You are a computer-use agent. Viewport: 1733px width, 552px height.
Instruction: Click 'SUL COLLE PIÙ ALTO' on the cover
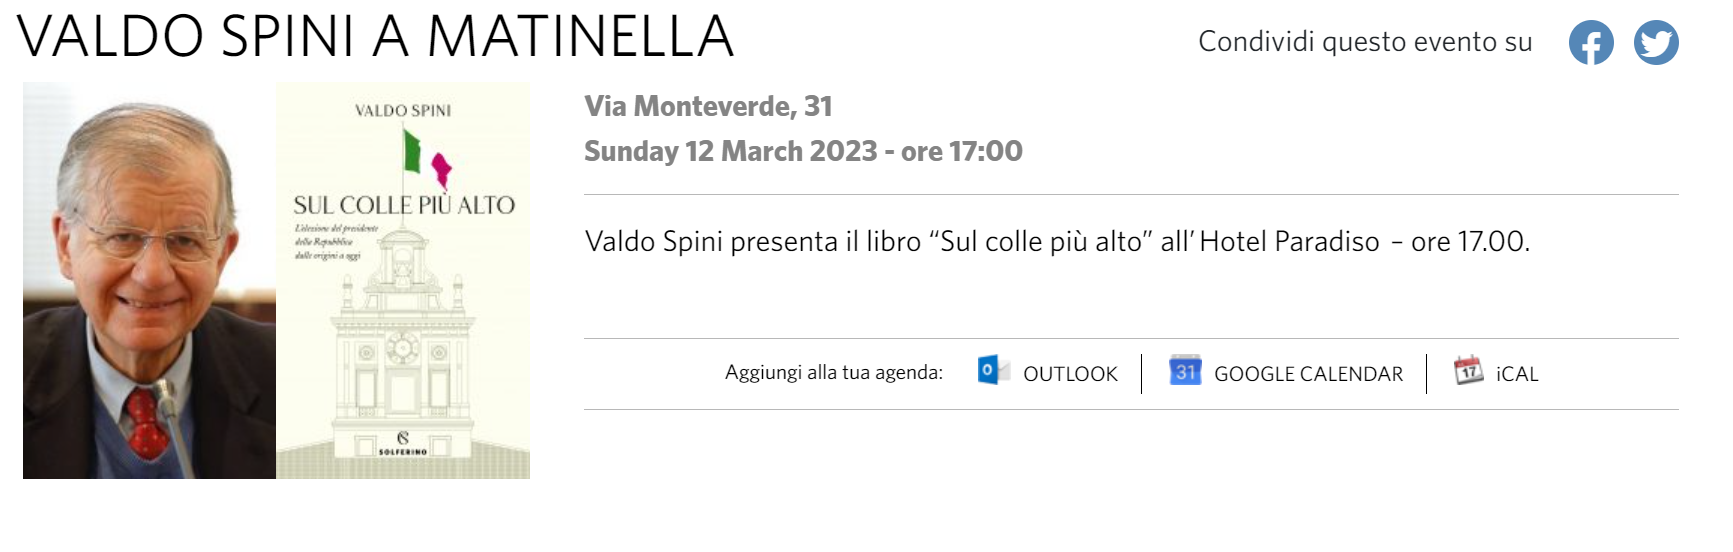tap(404, 205)
